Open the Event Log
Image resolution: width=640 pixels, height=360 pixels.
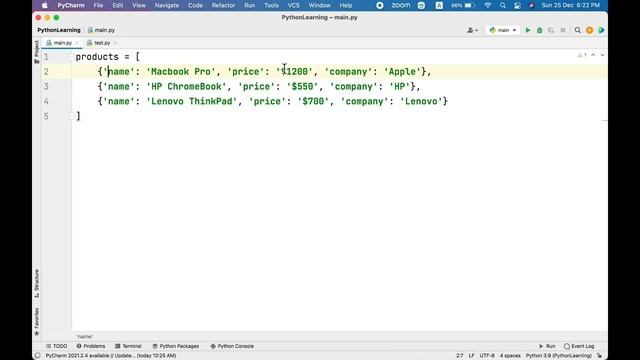579,346
